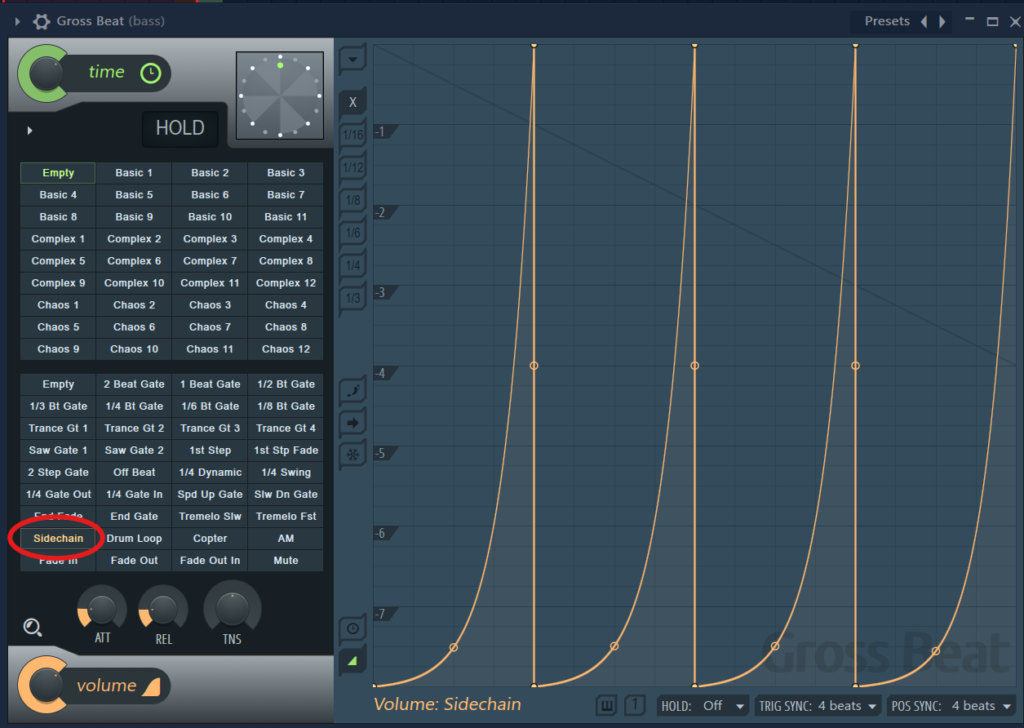Select volume slot Fade Out In

point(210,561)
